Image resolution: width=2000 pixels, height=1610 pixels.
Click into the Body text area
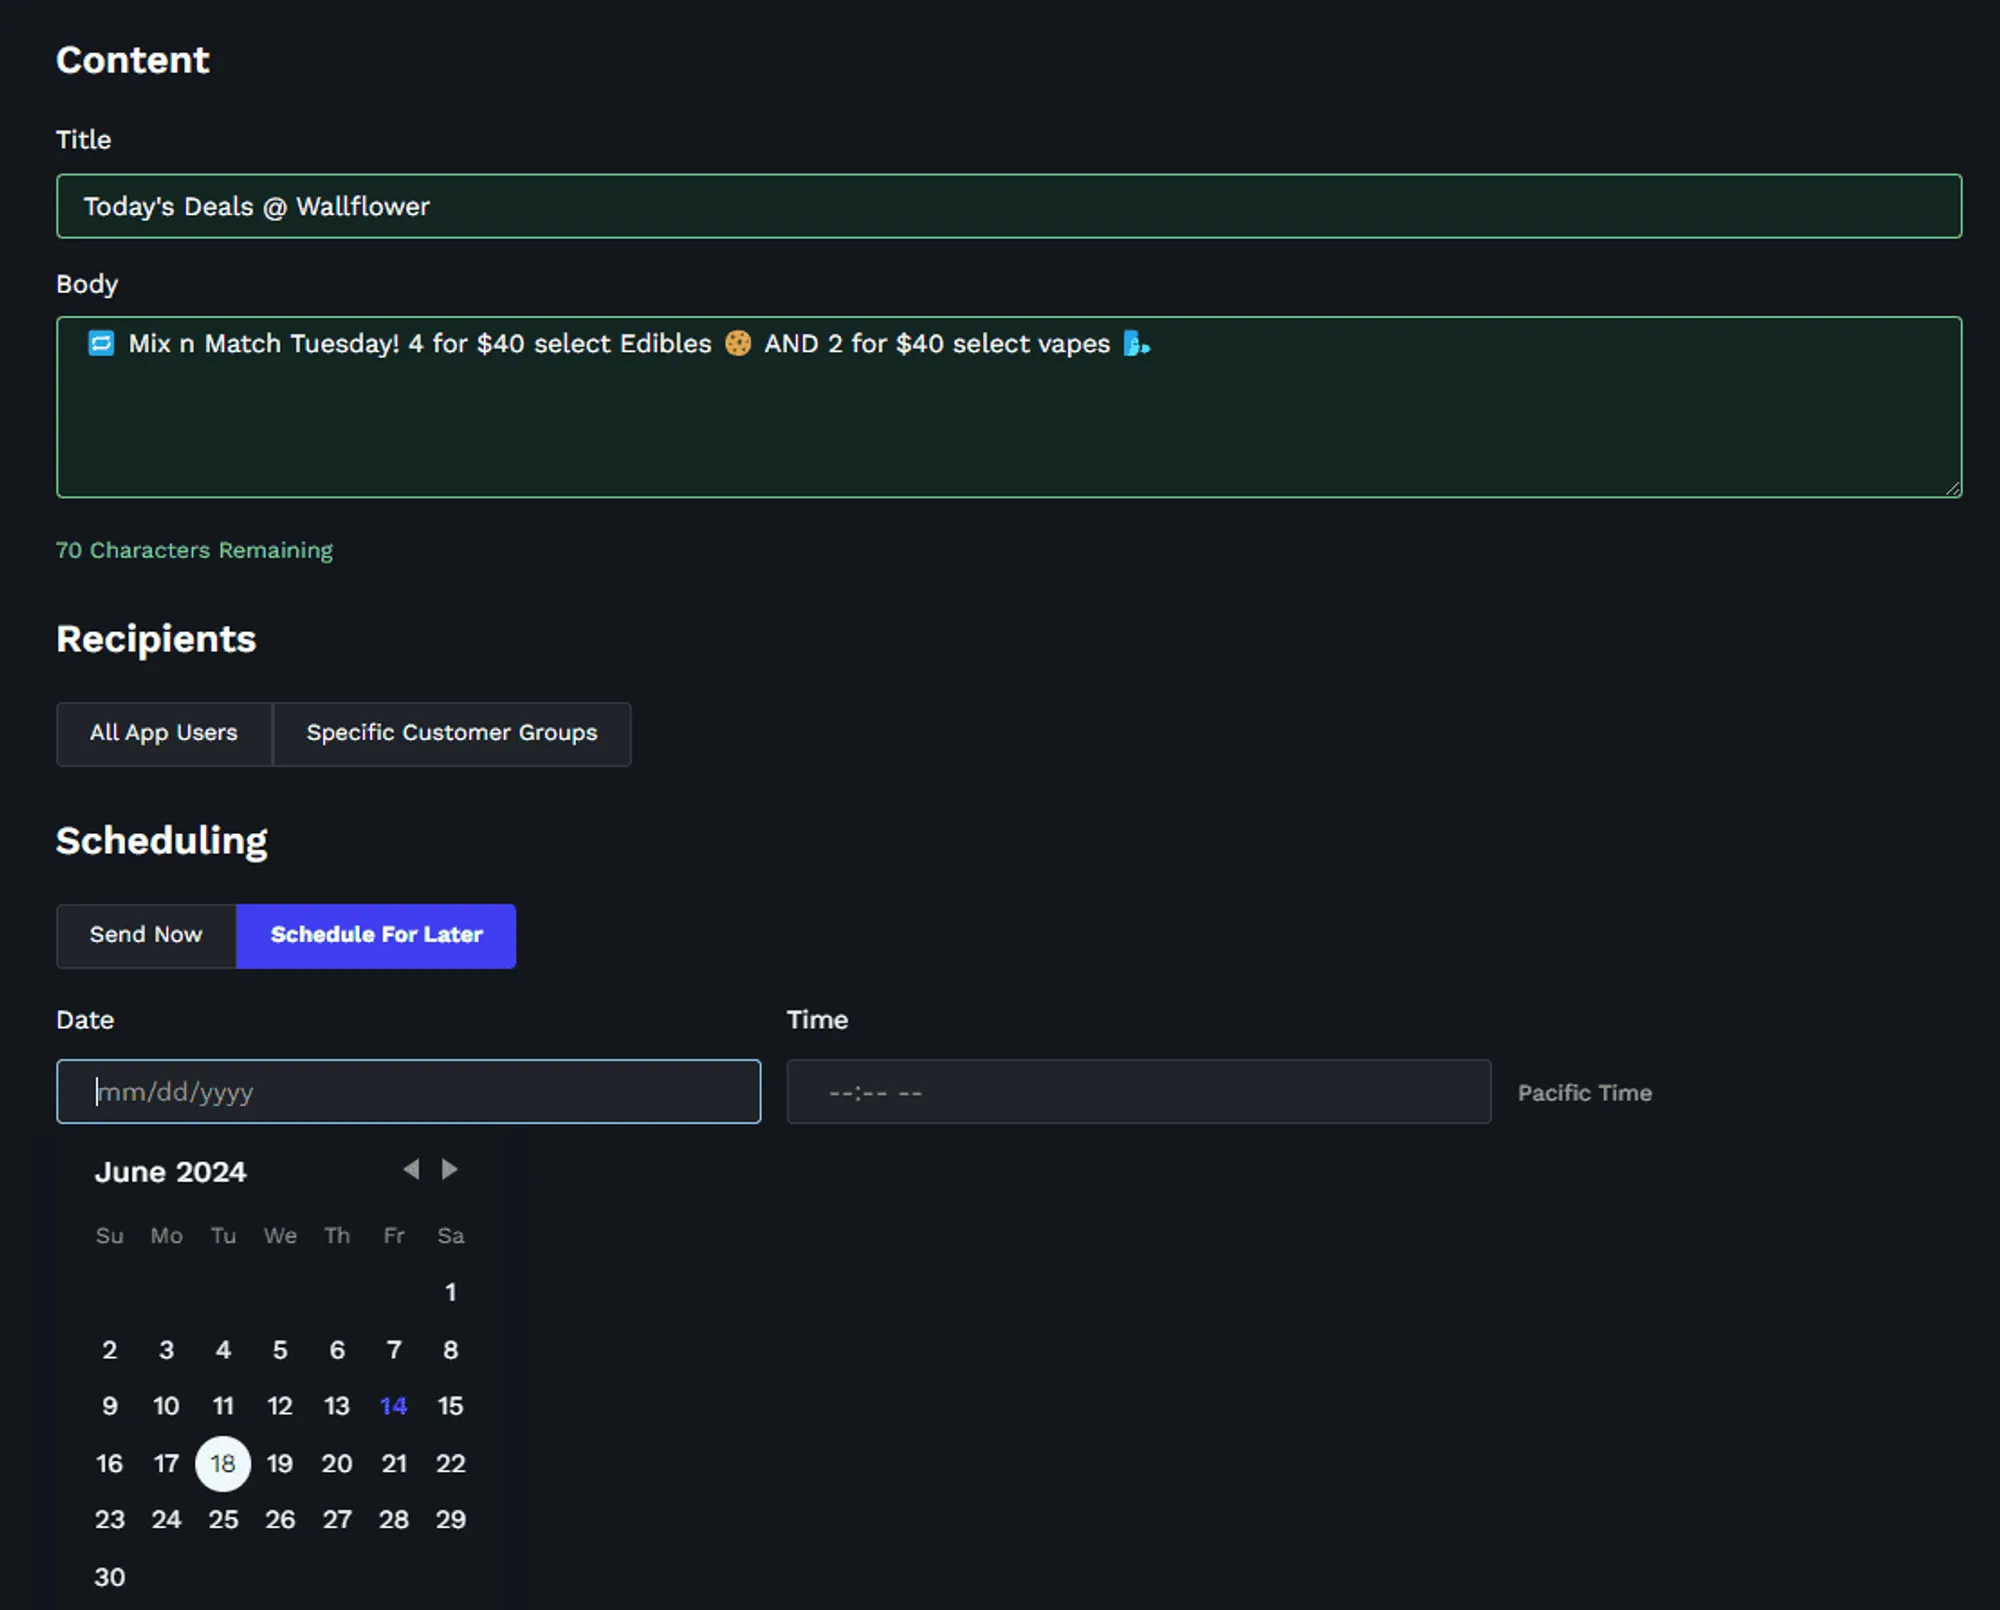[x=1009, y=407]
